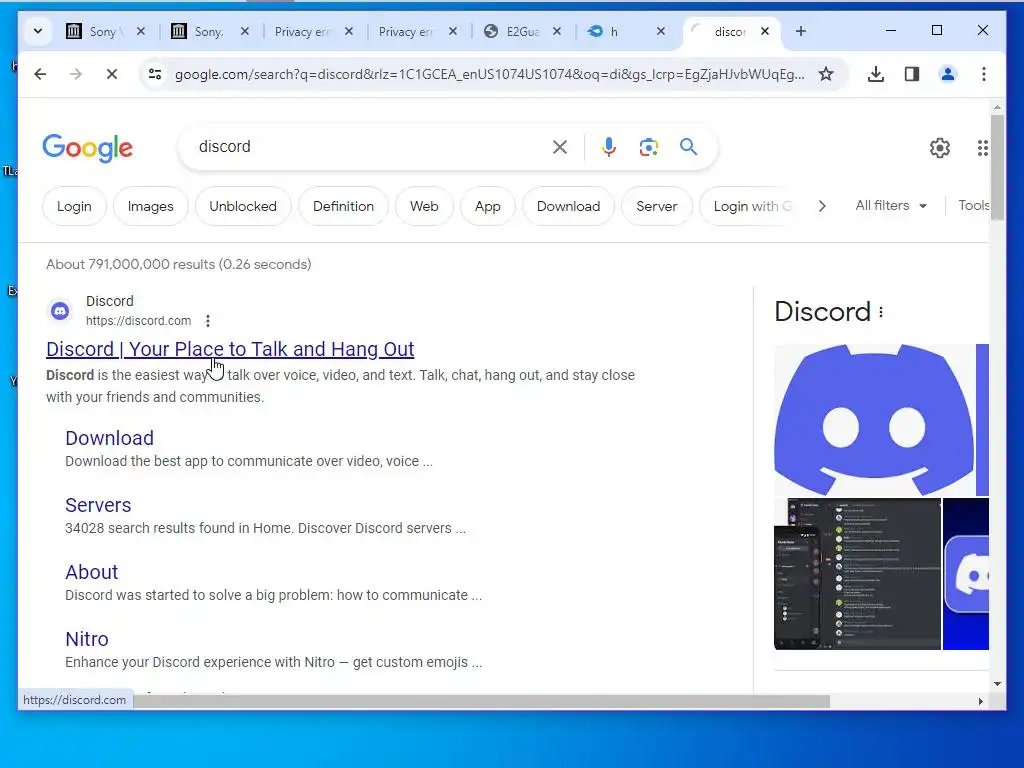Open the Chrome profile icon
Image resolution: width=1024 pixels, height=768 pixels.
[x=948, y=74]
